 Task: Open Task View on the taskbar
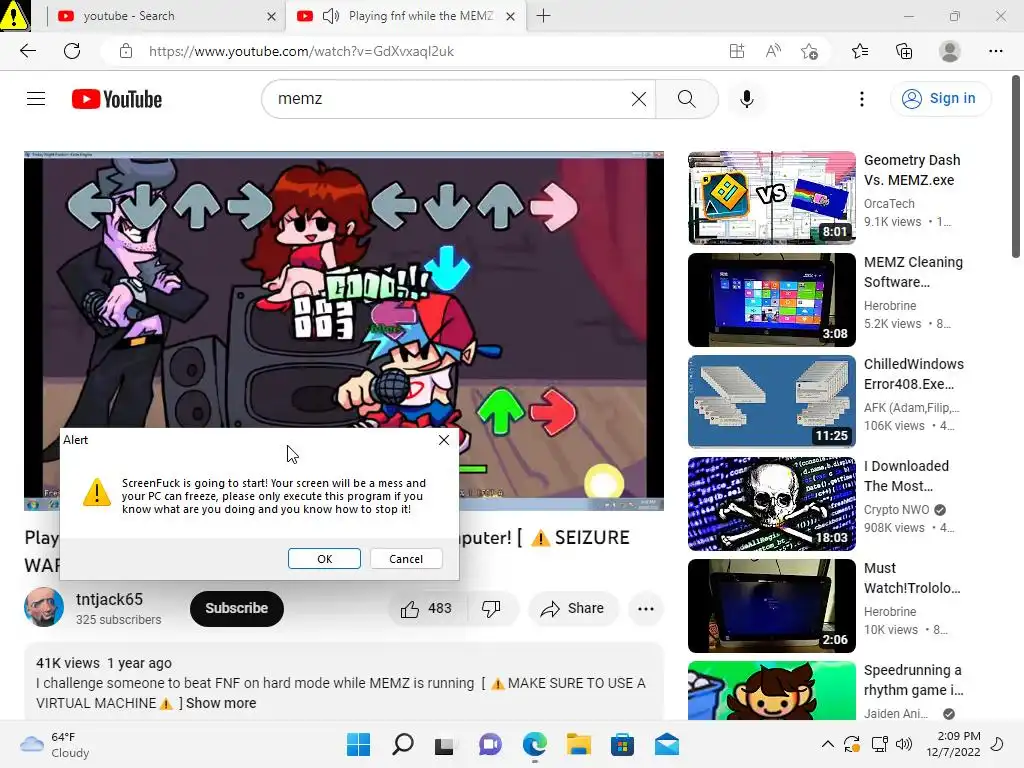point(445,744)
